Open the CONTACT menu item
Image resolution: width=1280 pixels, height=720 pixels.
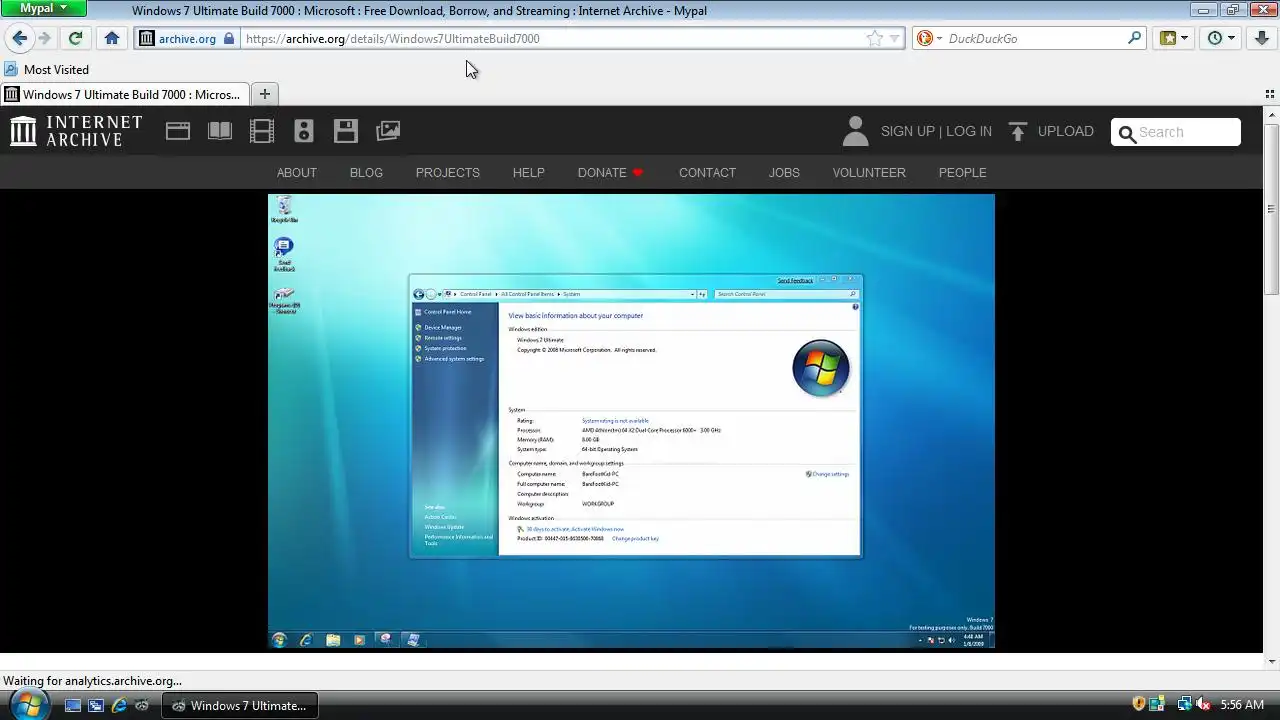707,172
